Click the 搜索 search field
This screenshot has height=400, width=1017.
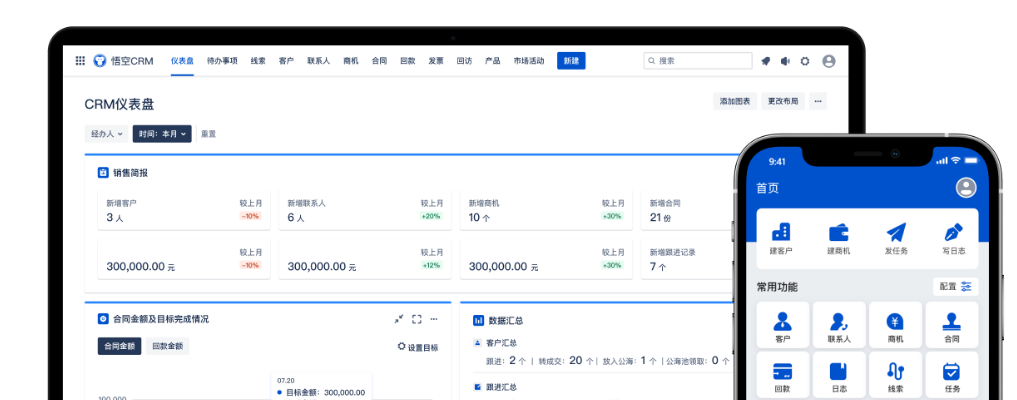(698, 61)
